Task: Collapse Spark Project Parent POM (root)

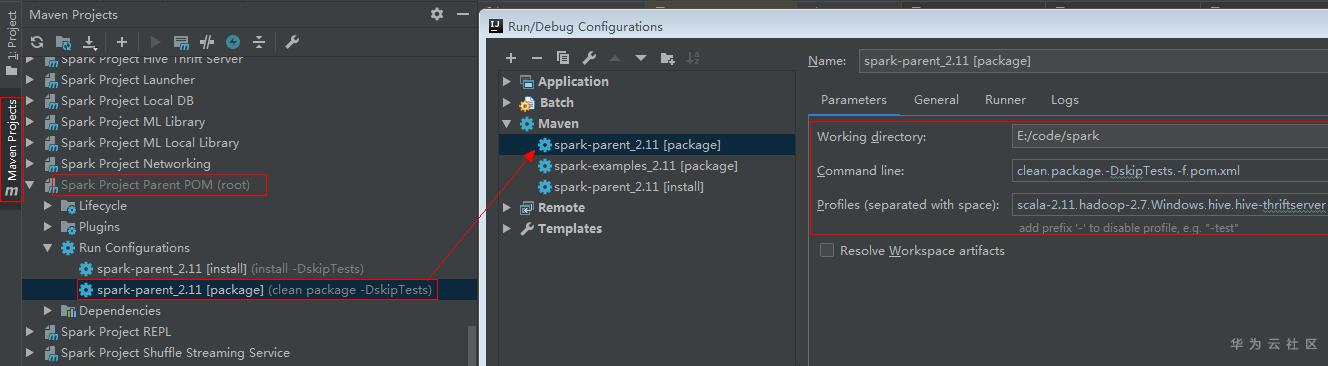Action: [30, 185]
